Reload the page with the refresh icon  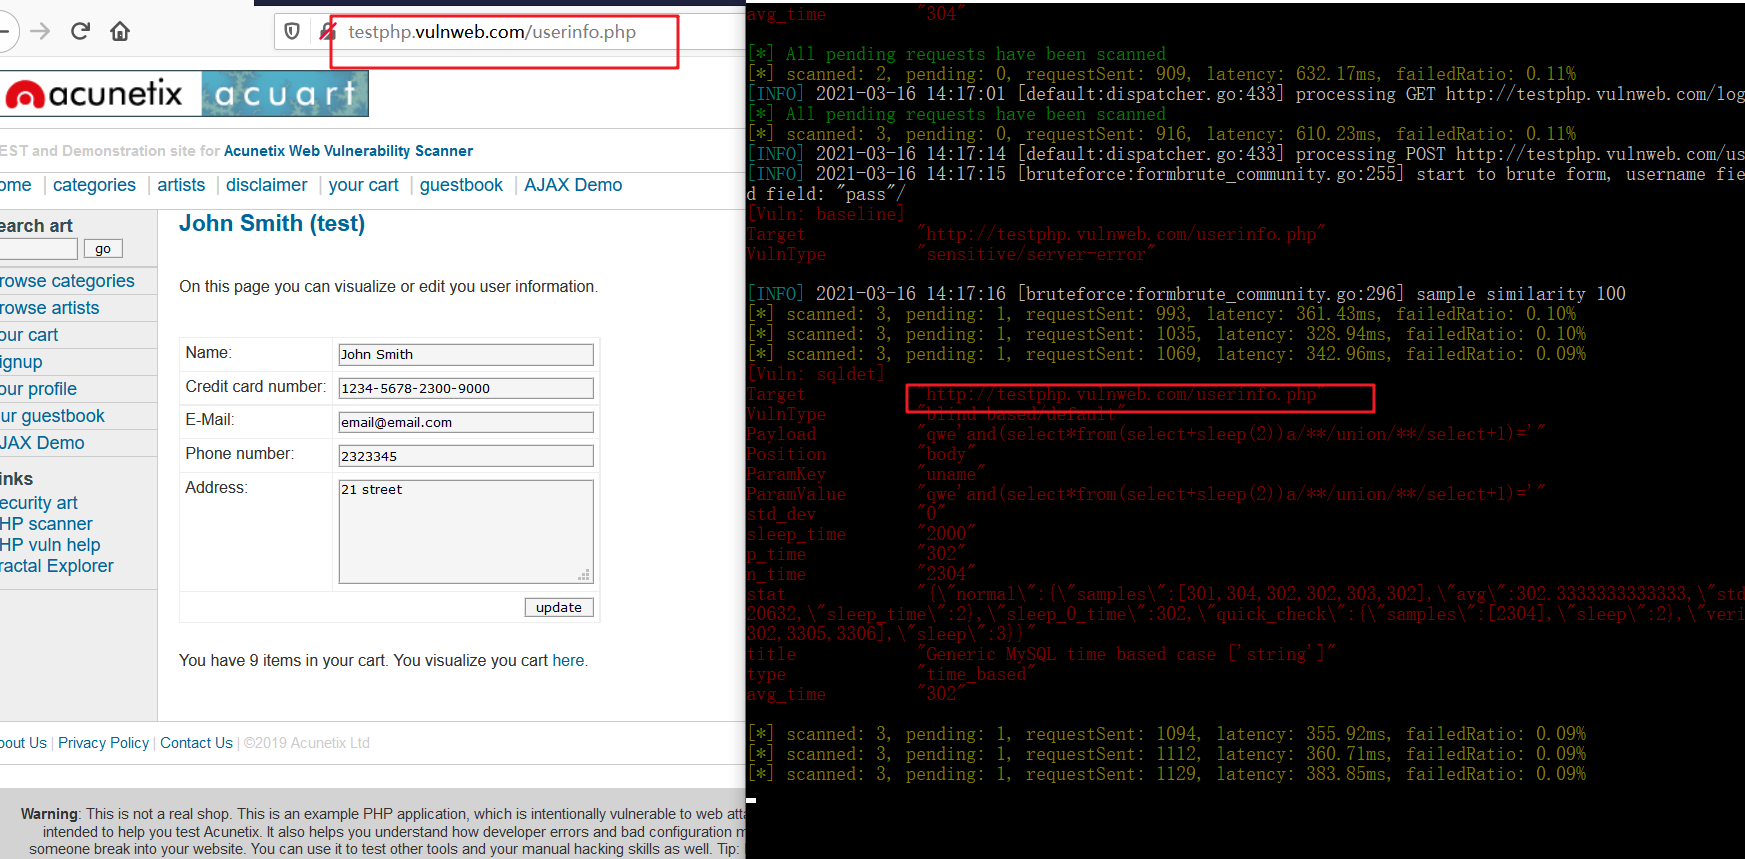click(81, 31)
